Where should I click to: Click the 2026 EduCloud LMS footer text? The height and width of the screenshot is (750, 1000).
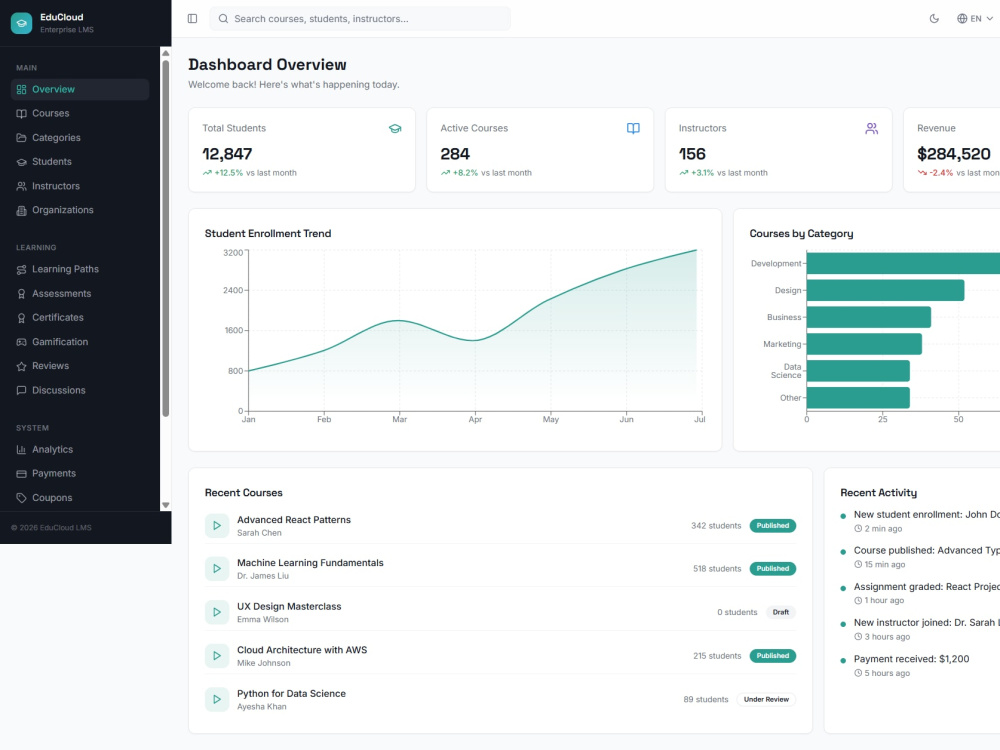point(51,527)
